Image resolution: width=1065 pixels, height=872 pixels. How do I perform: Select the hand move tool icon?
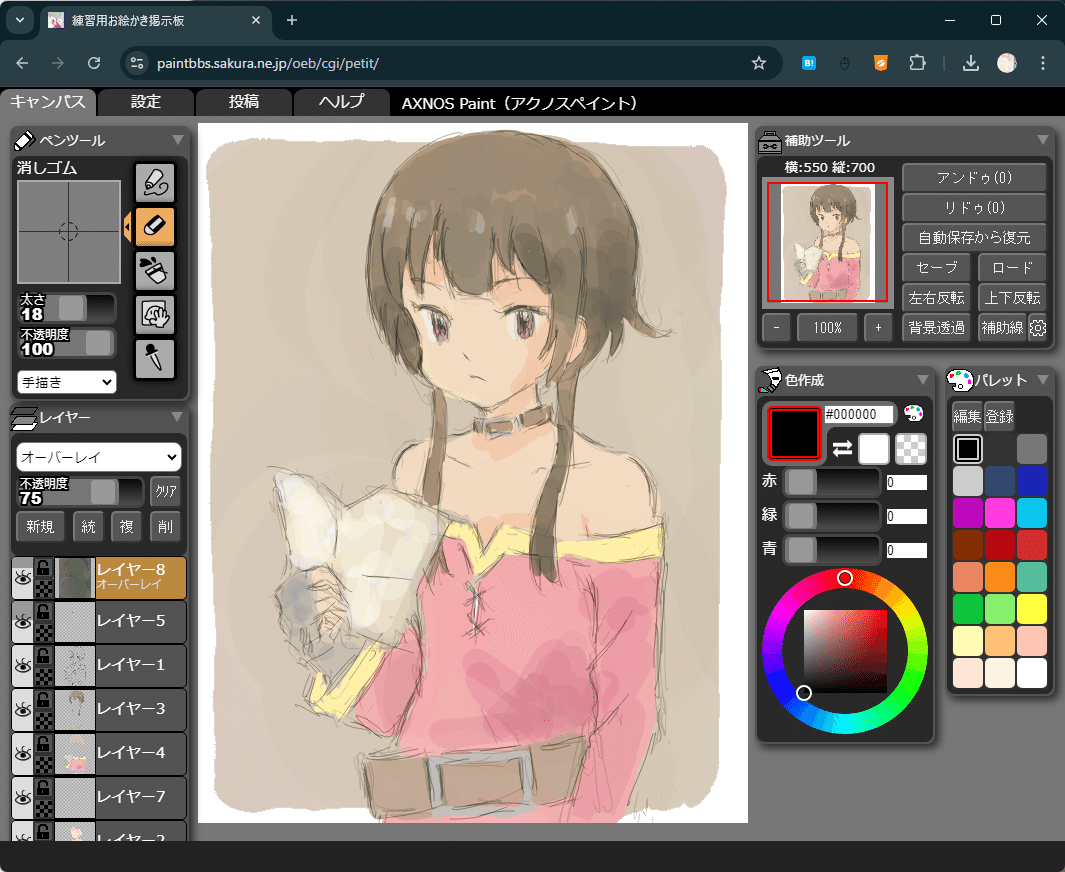pos(155,314)
